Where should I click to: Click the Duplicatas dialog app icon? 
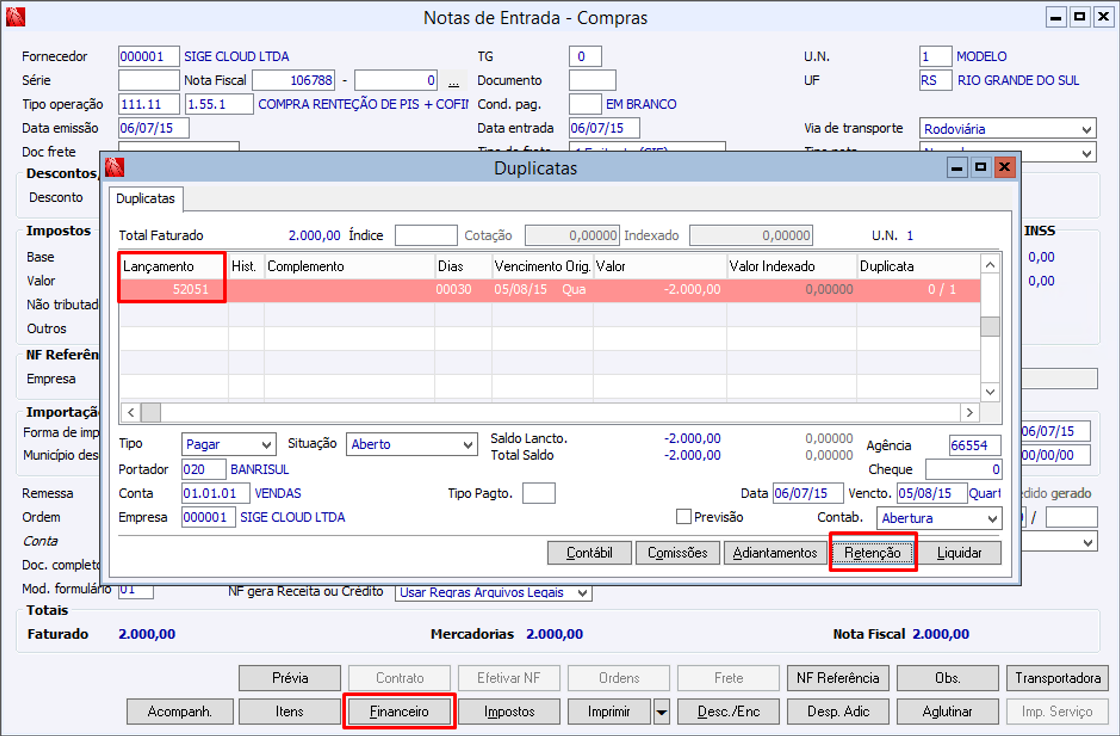115,168
